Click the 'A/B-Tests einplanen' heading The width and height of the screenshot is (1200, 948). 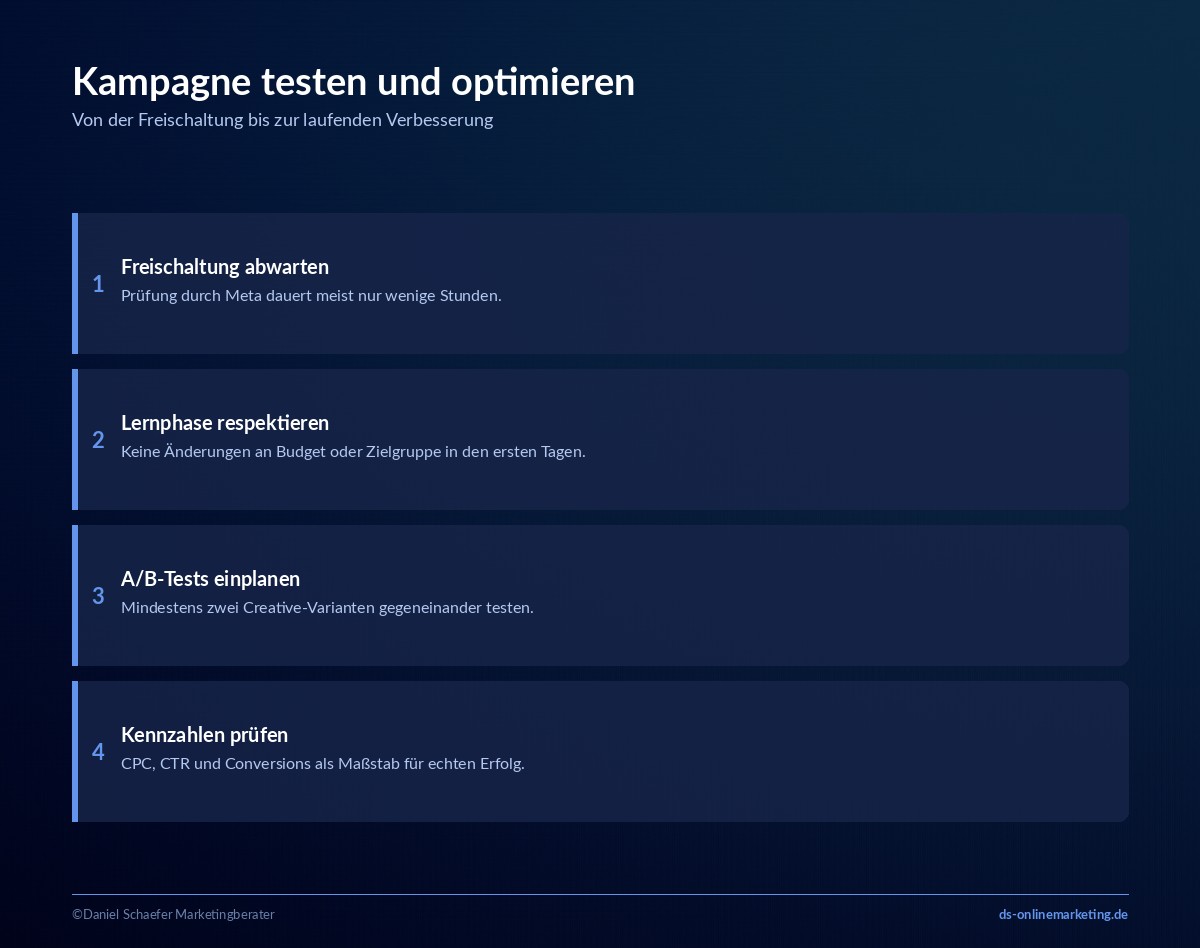[x=210, y=579]
